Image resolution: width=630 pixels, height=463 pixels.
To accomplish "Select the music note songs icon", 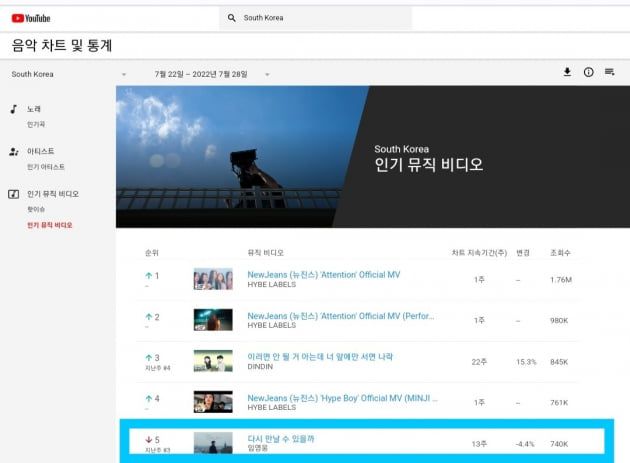I will point(14,108).
